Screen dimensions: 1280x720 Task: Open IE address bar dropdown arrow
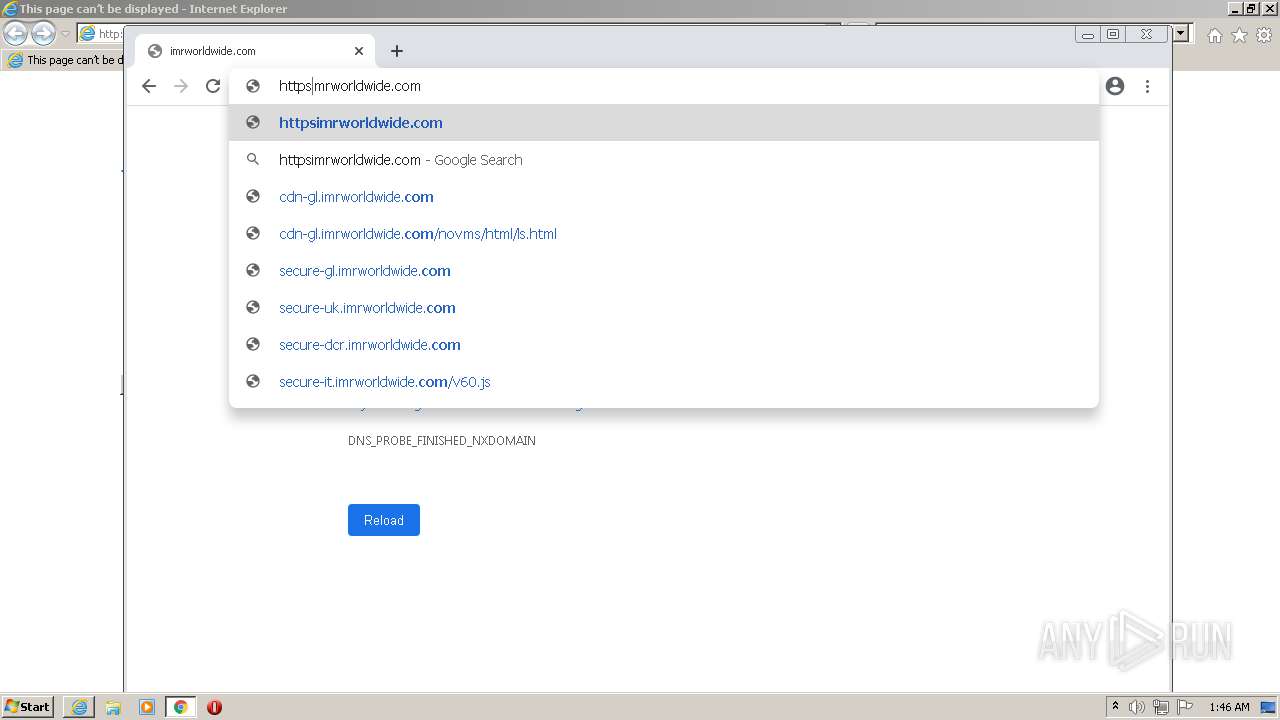[1180, 34]
